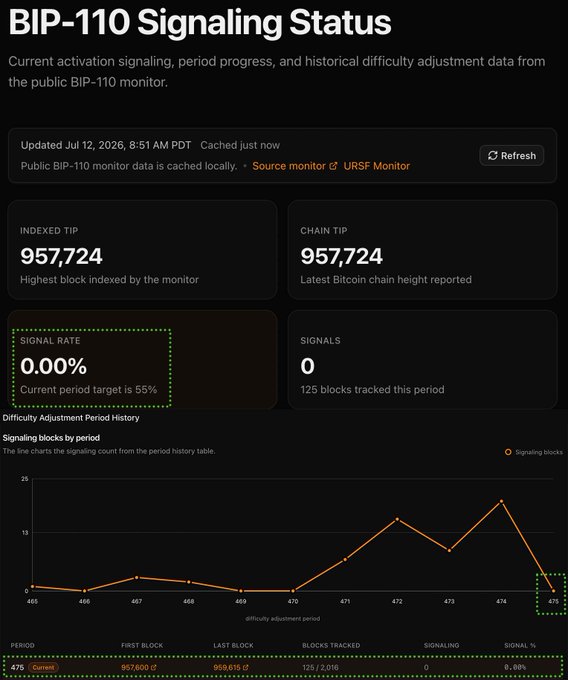
Task: Click the period 470 data point on chart
Action: [293, 591]
